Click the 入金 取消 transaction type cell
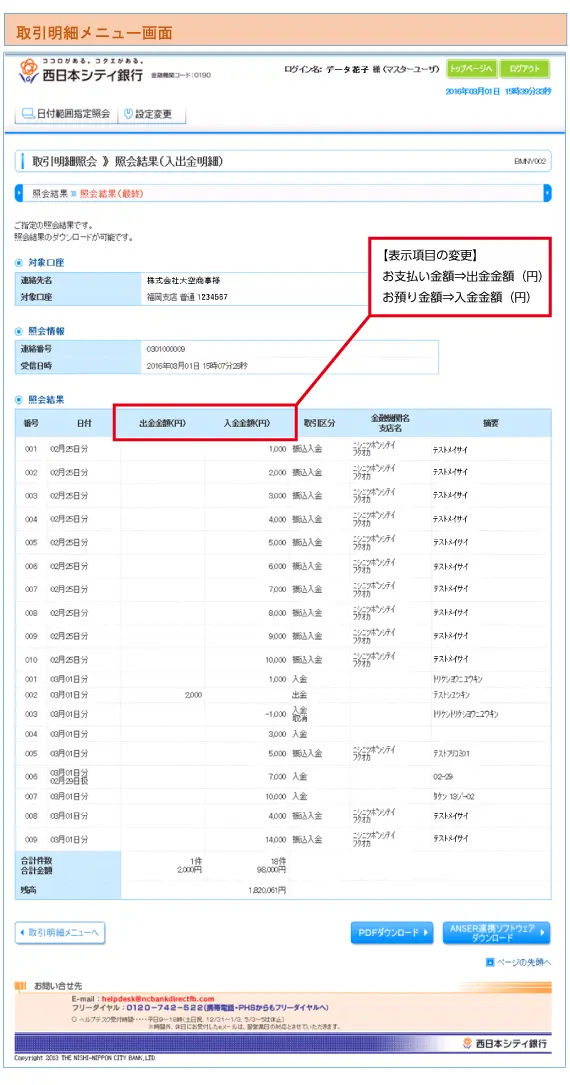Viewport: 570px width, 1085px height. pos(300,713)
